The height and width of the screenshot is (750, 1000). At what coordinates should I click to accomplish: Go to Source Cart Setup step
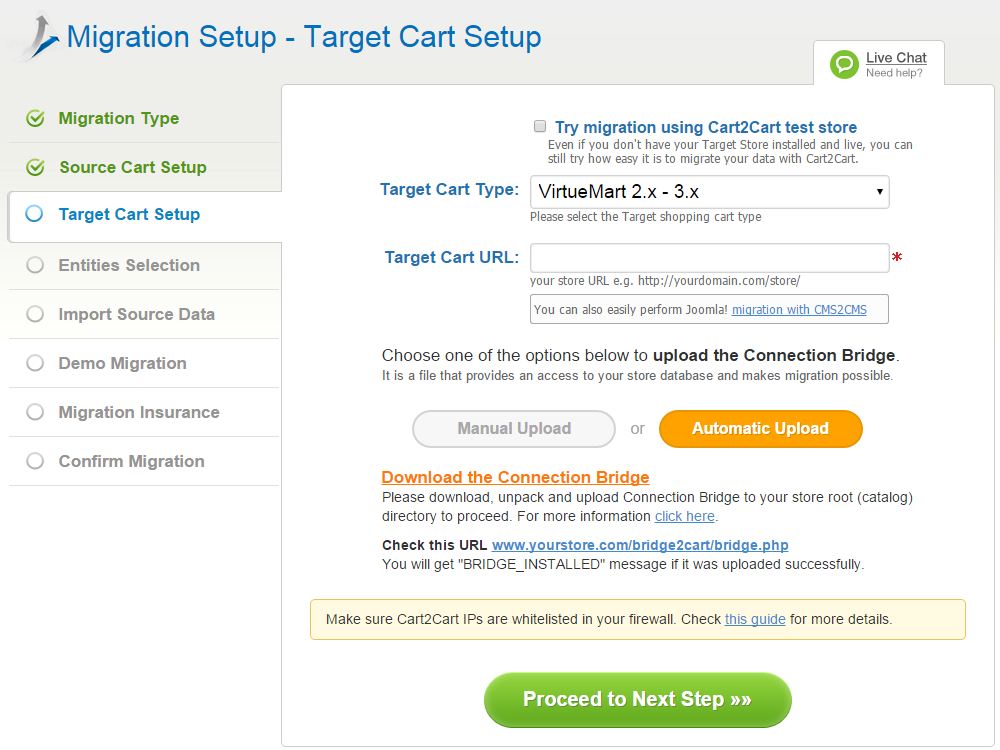(133, 167)
